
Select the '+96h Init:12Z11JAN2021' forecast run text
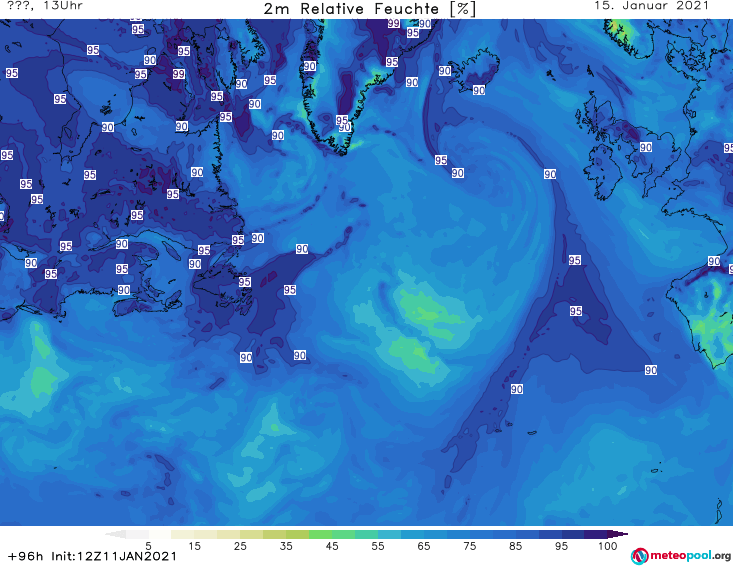coord(92,556)
